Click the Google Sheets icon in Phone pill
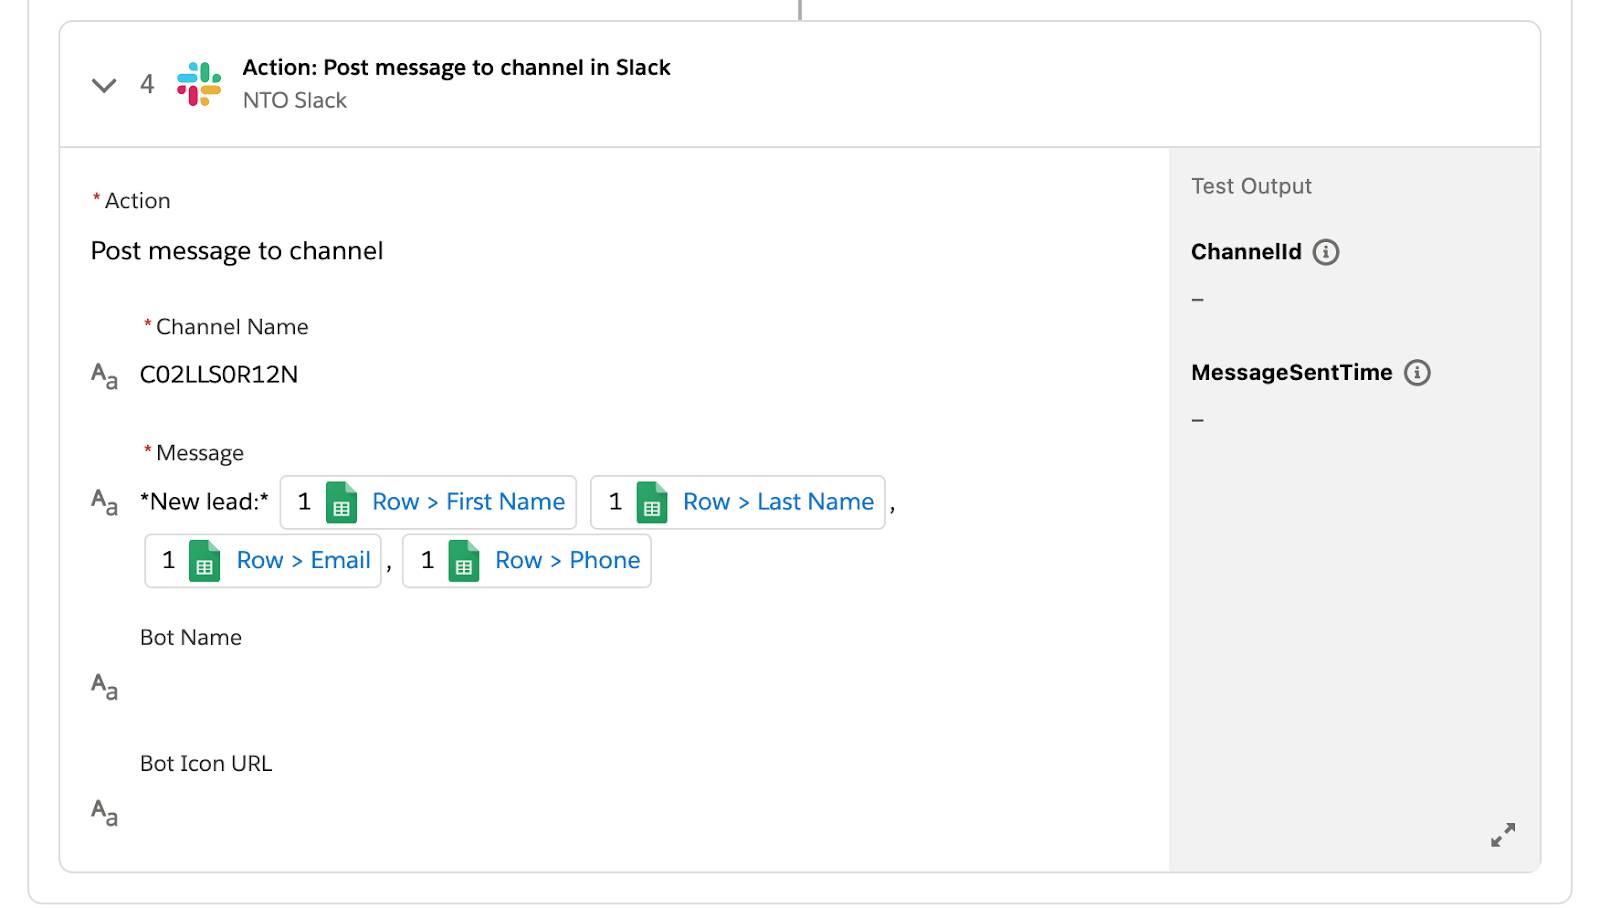Viewport: 1600px width, 908px height. pyautogui.click(x=464, y=561)
